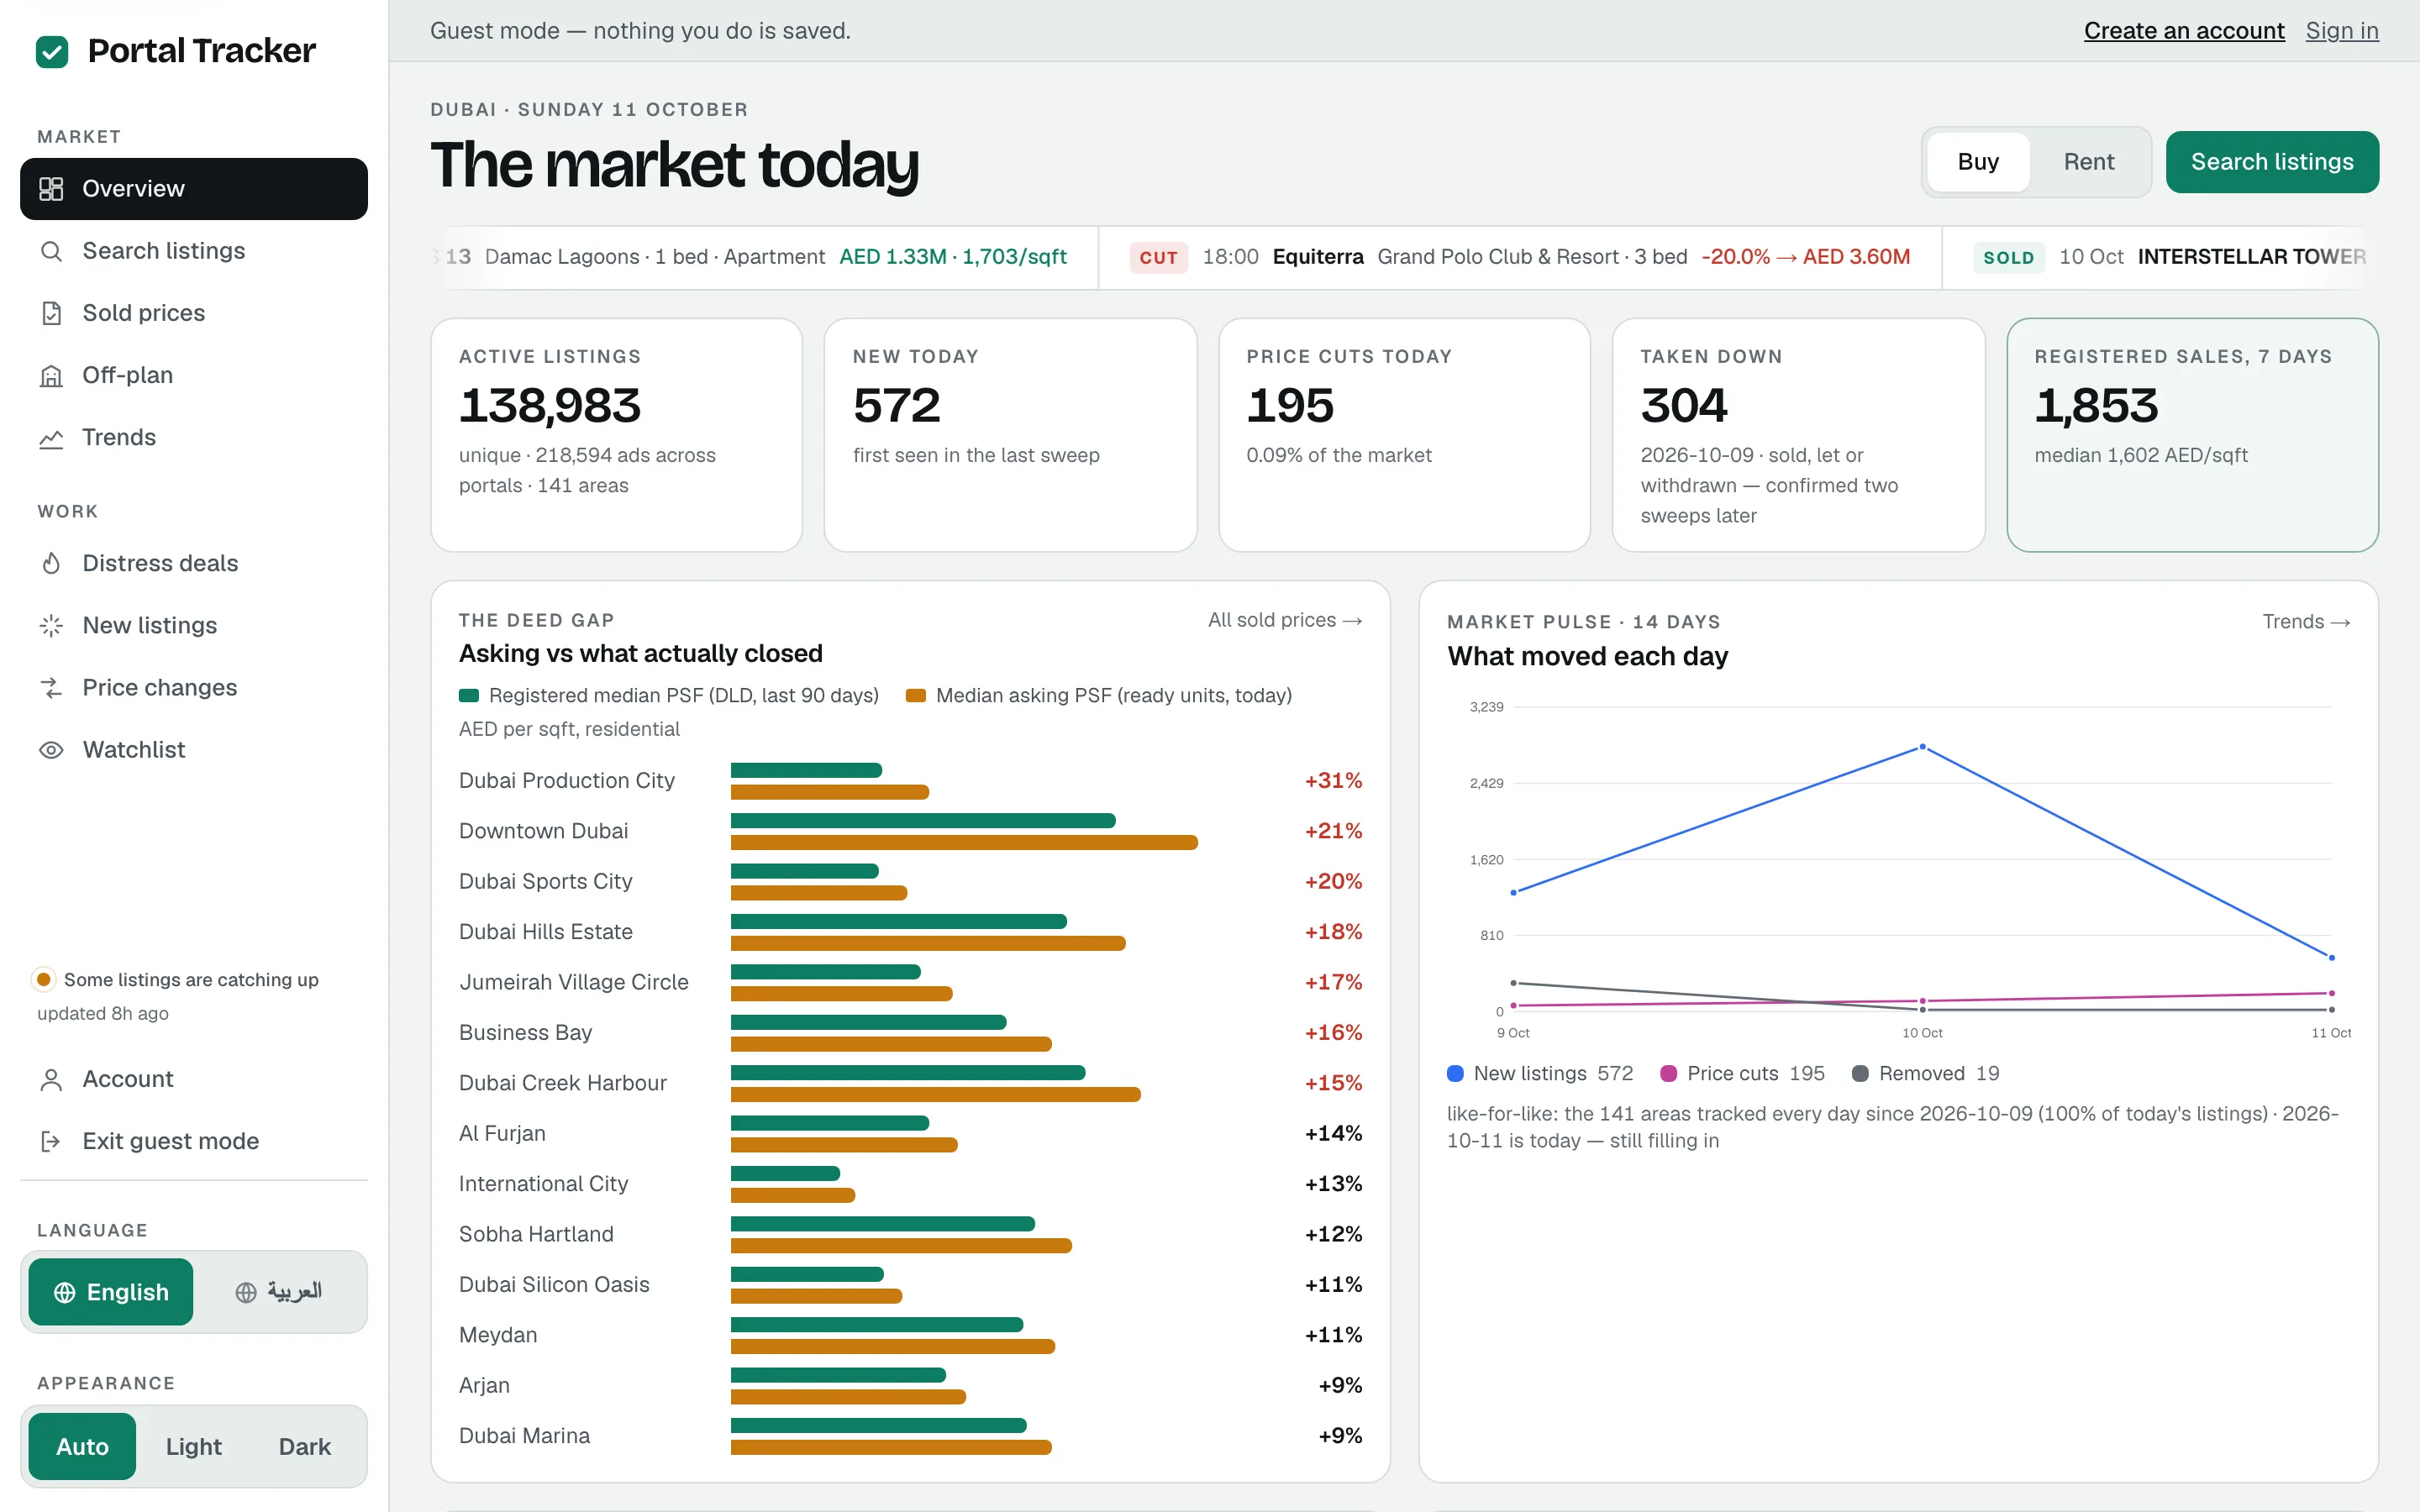
Task: Click the orange catching-up status dot
Action: (x=43, y=979)
